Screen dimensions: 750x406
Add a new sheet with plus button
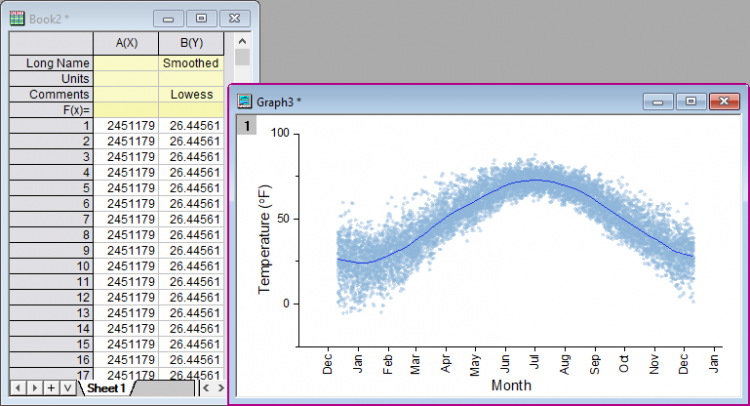point(51,387)
